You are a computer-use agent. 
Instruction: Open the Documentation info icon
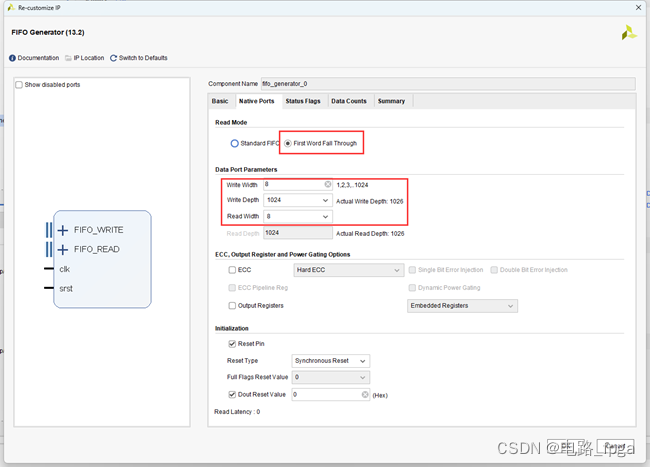[12, 58]
